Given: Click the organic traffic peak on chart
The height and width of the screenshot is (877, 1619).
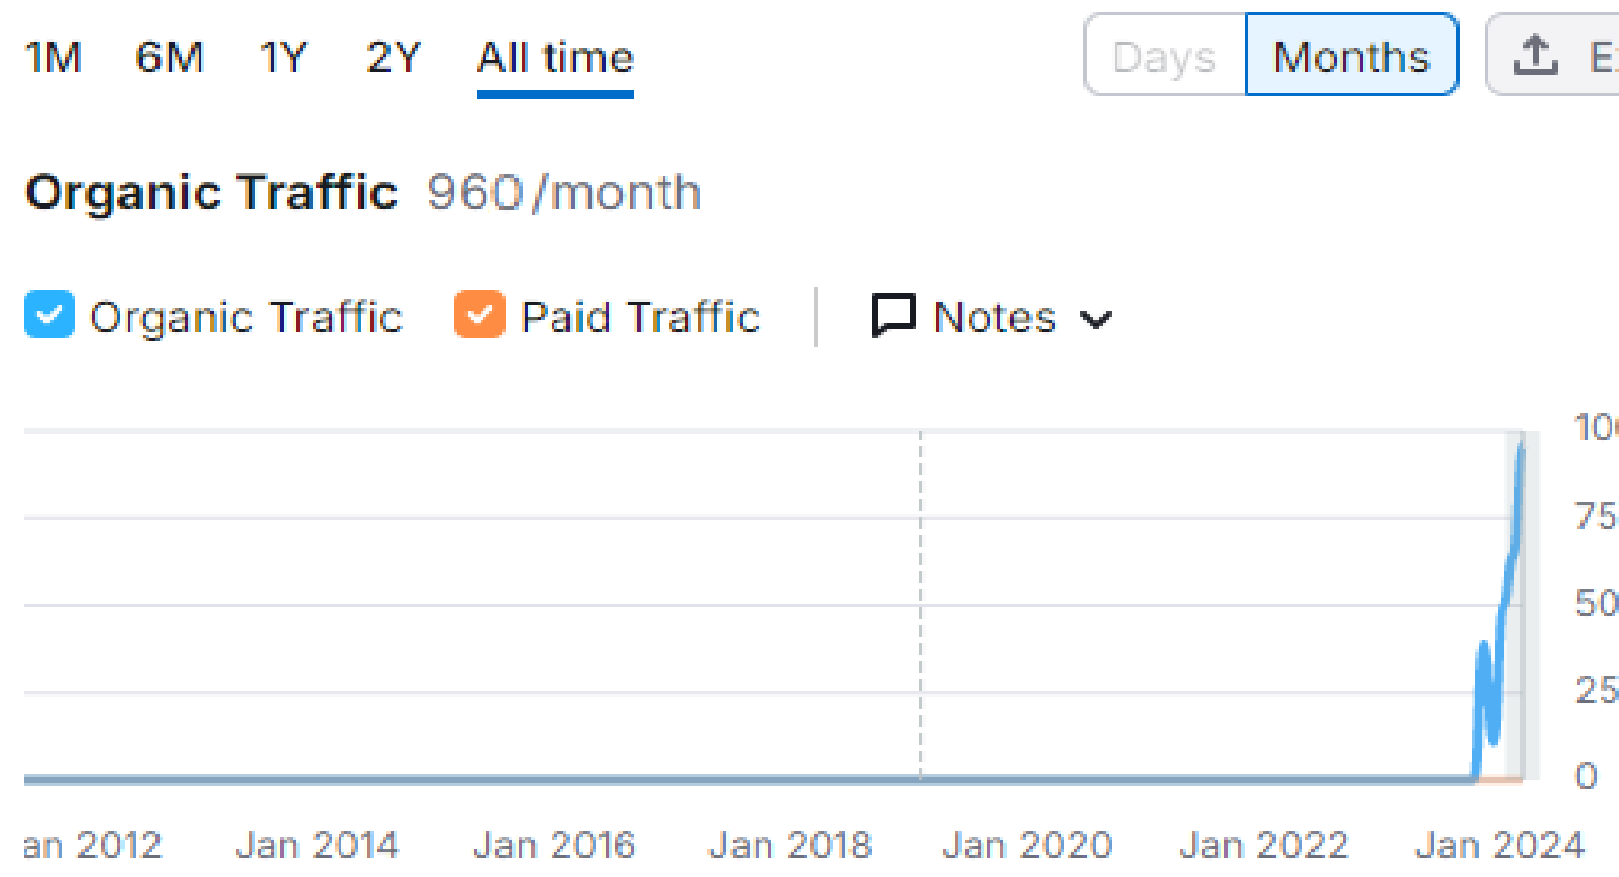Looking at the screenshot, I should coord(1522,443).
